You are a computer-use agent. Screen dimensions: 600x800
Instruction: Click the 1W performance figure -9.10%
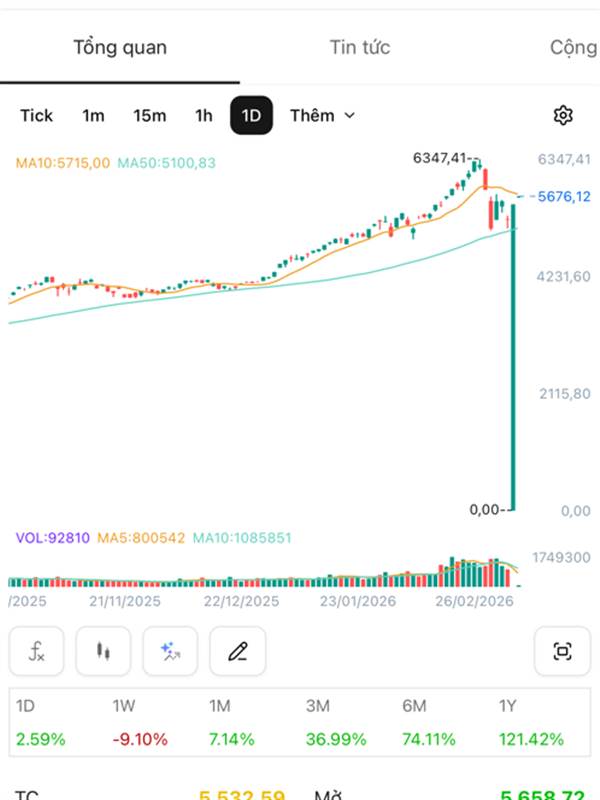(140, 740)
